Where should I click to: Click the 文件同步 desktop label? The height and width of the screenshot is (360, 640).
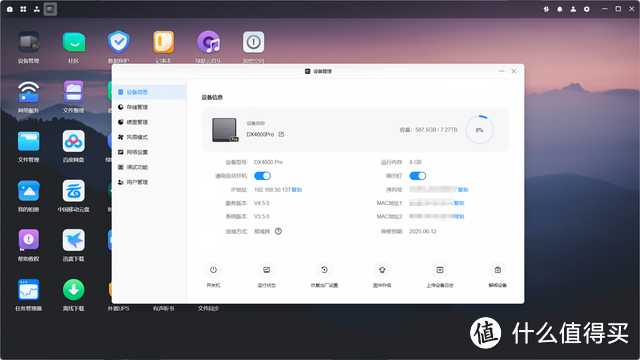(208, 309)
